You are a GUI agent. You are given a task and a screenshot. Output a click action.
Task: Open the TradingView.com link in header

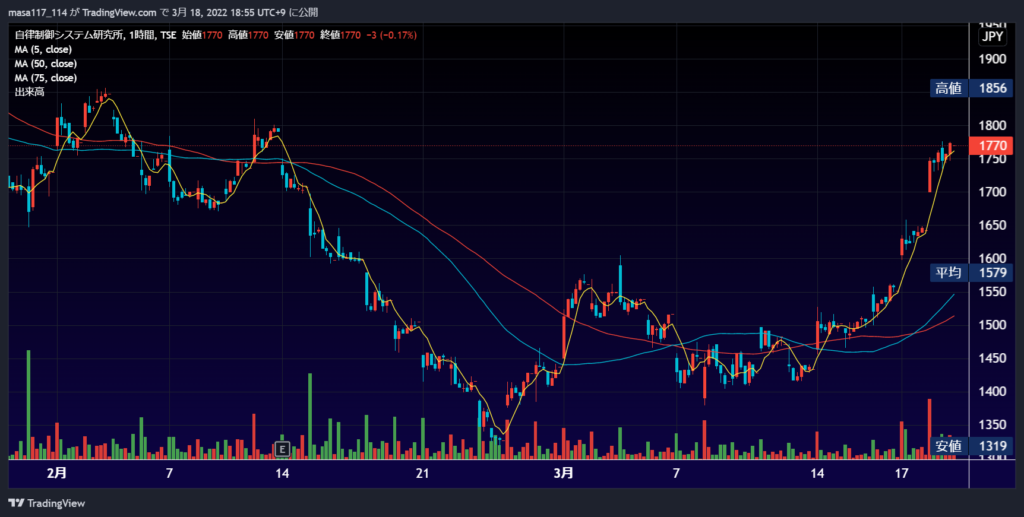pos(120,12)
